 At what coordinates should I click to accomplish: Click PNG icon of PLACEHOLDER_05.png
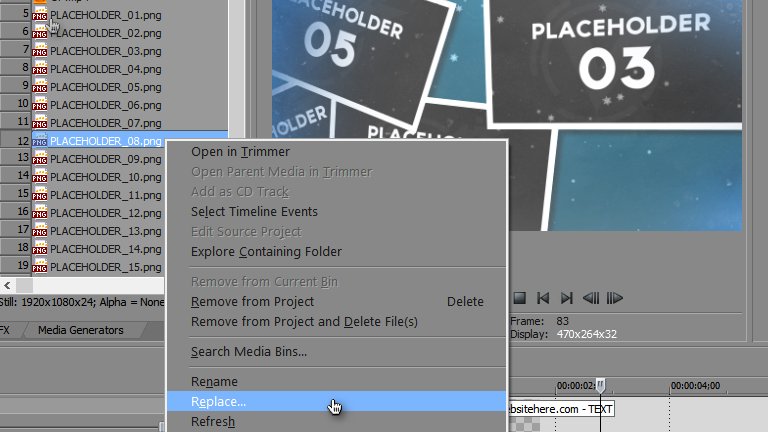[40, 87]
